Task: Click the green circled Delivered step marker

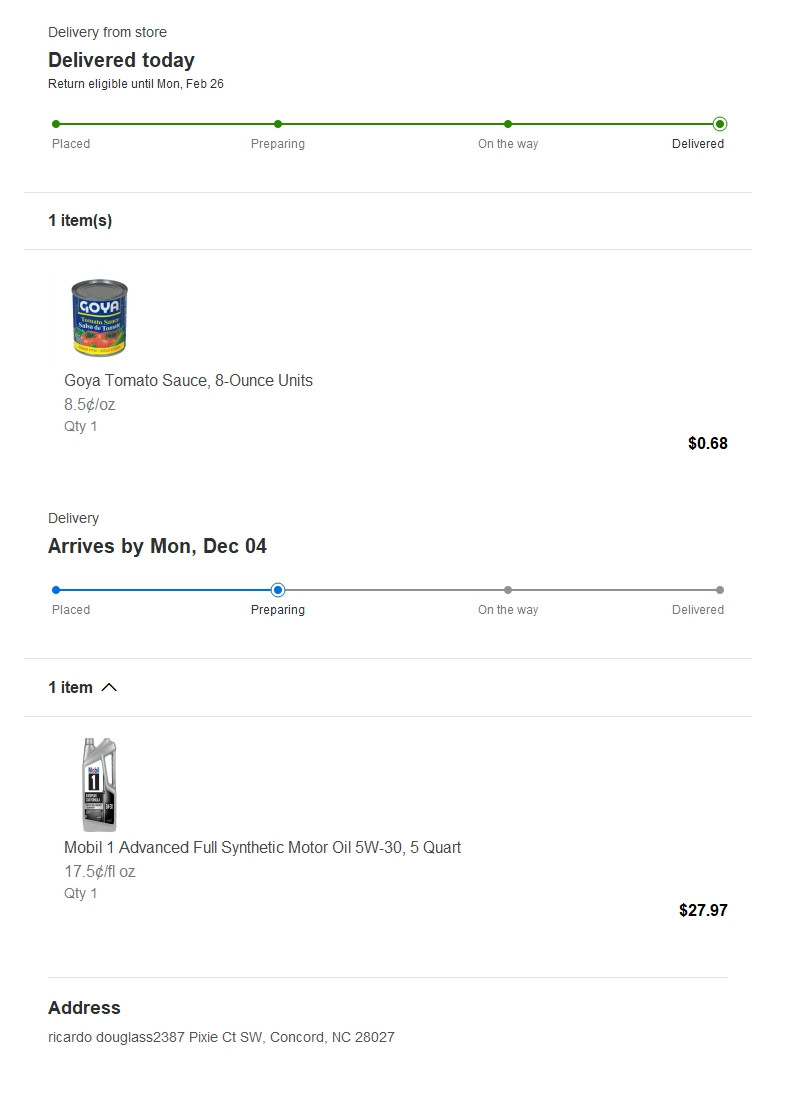Action: coord(720,124)
